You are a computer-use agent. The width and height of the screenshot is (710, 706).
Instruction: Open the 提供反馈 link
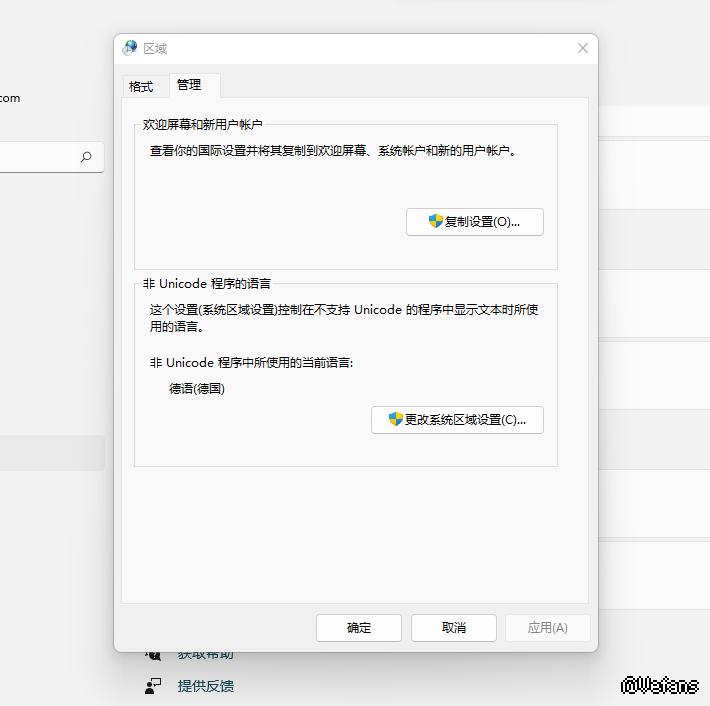point(206,686)
